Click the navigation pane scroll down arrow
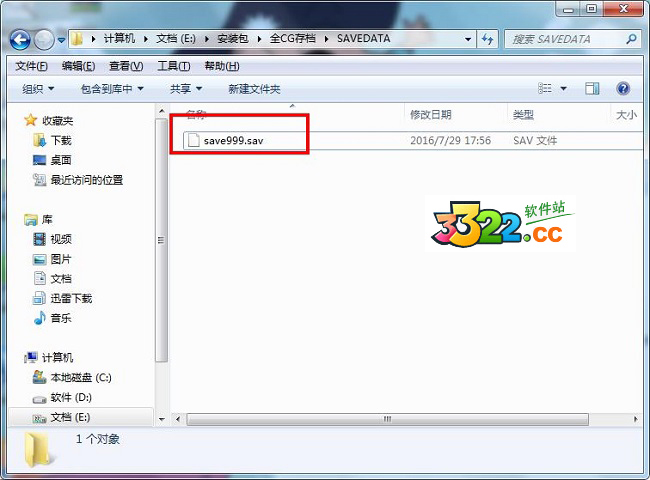The width and height of the screenshot is (650, 480). click(x=162, y=419)
